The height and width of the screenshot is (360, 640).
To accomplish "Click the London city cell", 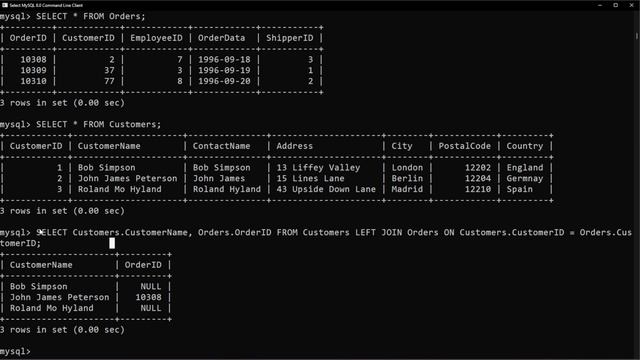I will coord(407,168).
